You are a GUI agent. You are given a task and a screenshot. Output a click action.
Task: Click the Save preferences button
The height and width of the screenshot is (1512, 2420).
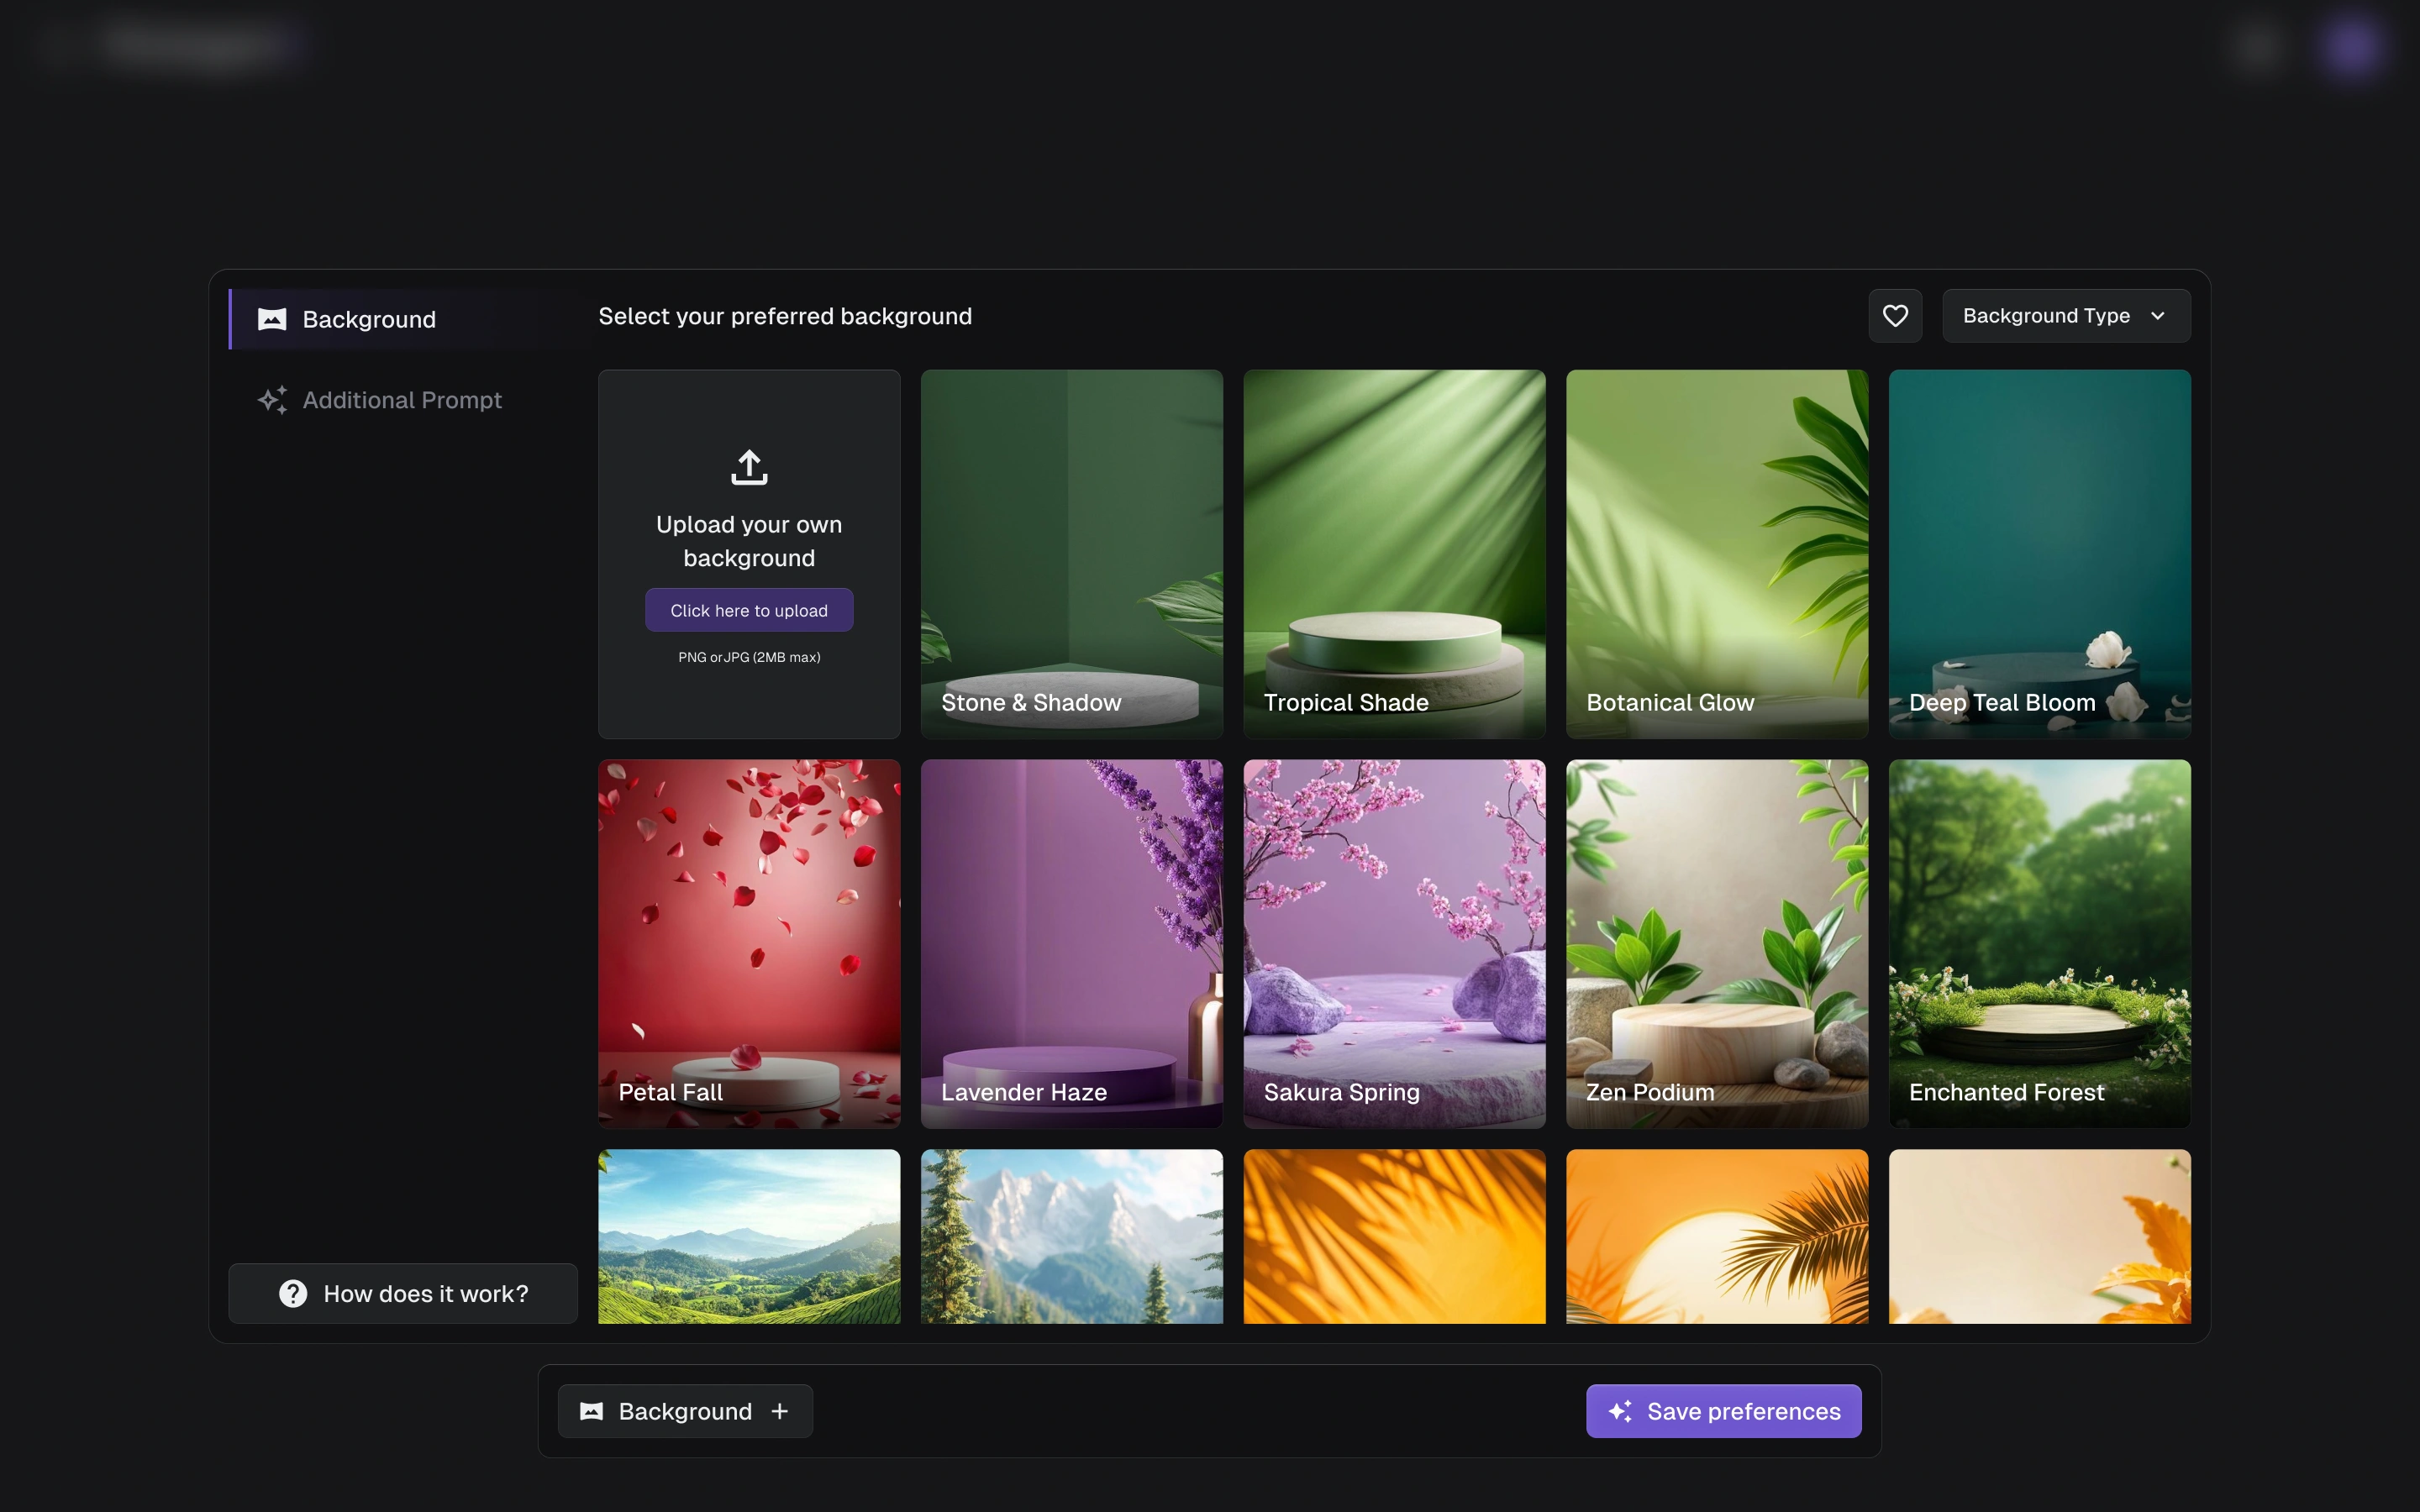[1723, 1411]
